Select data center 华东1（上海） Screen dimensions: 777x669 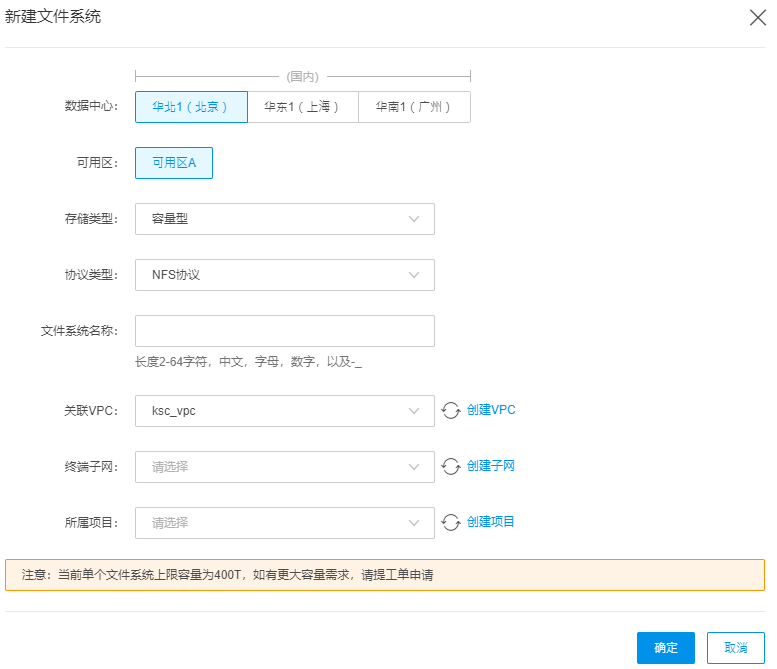coord(303,107)
